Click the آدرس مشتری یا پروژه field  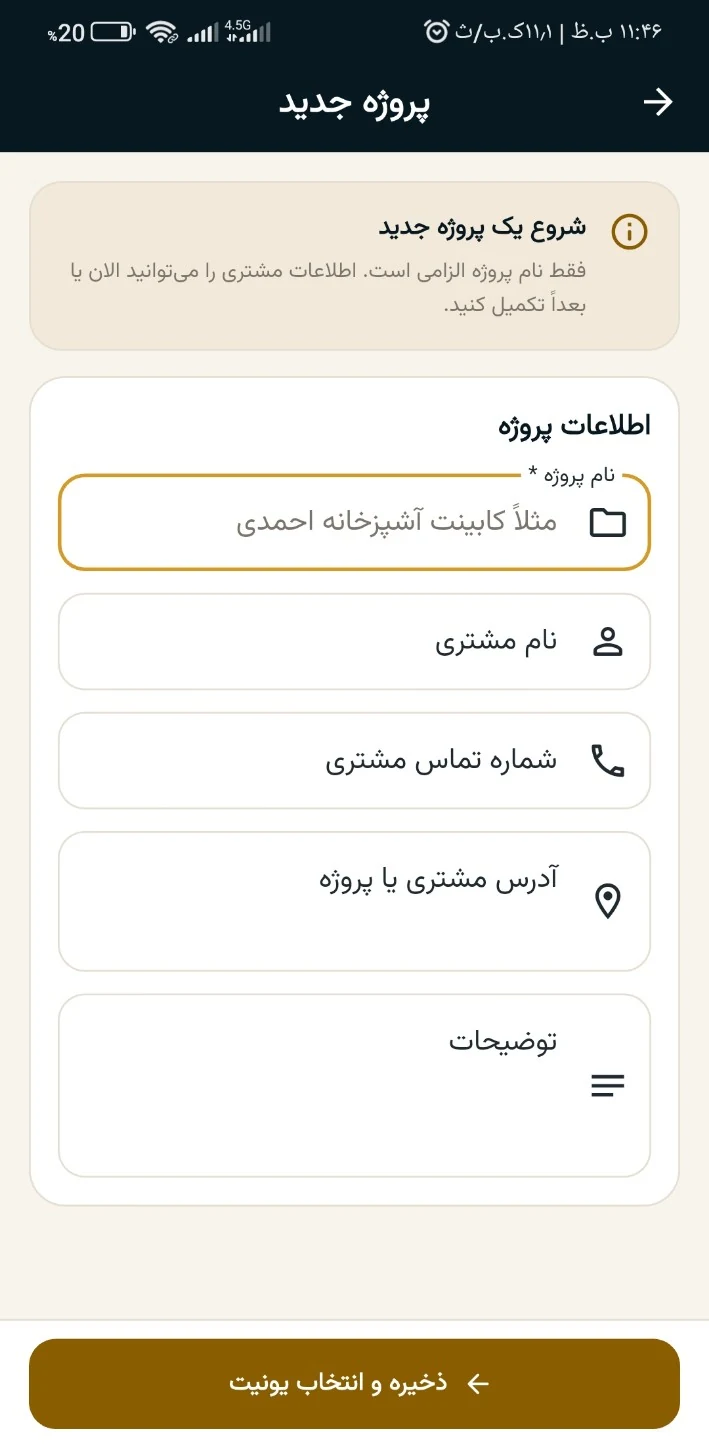[354, 901]
